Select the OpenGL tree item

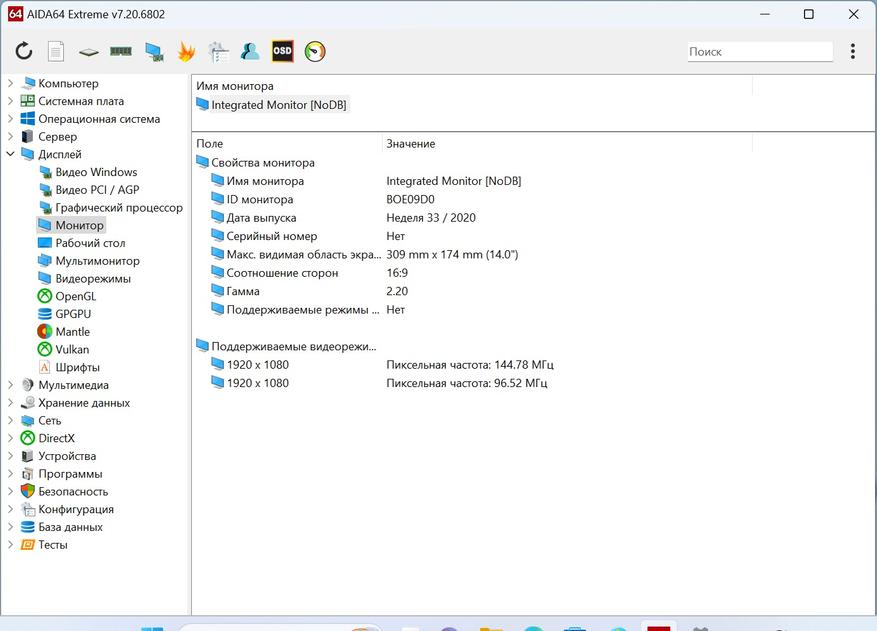click(x=75, y=297)
